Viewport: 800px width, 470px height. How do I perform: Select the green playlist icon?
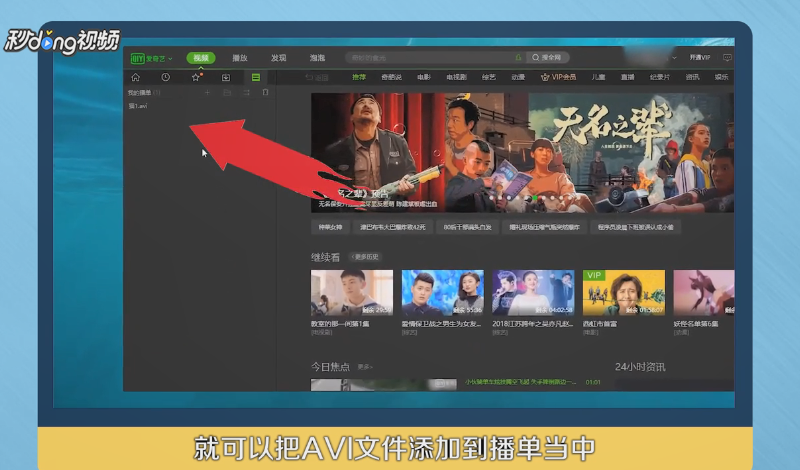[256, 77]
